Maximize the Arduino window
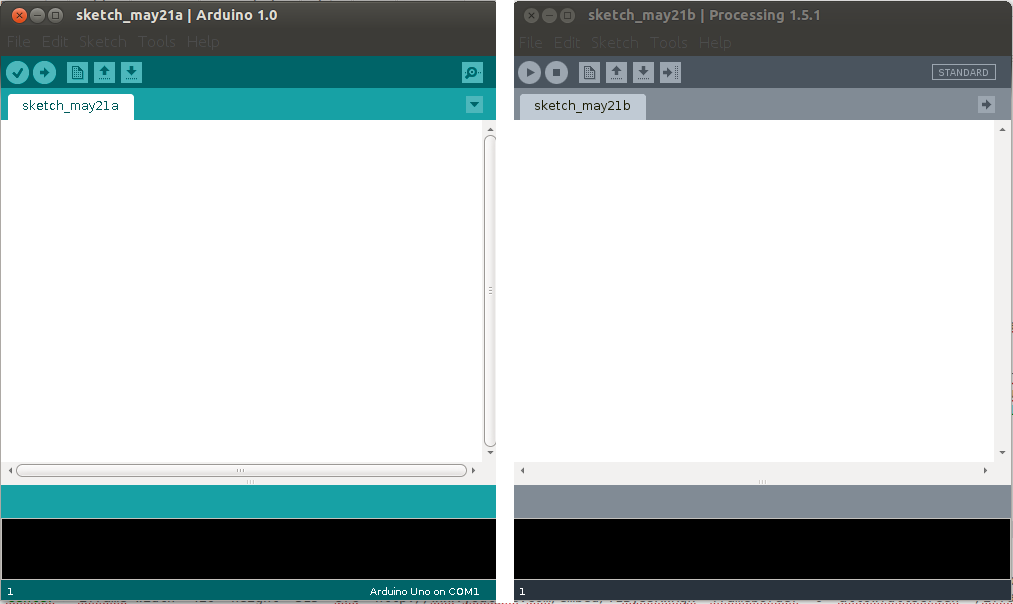This screenshot has height=604, width=1013. pyautogui.click(x=56, y=16)
